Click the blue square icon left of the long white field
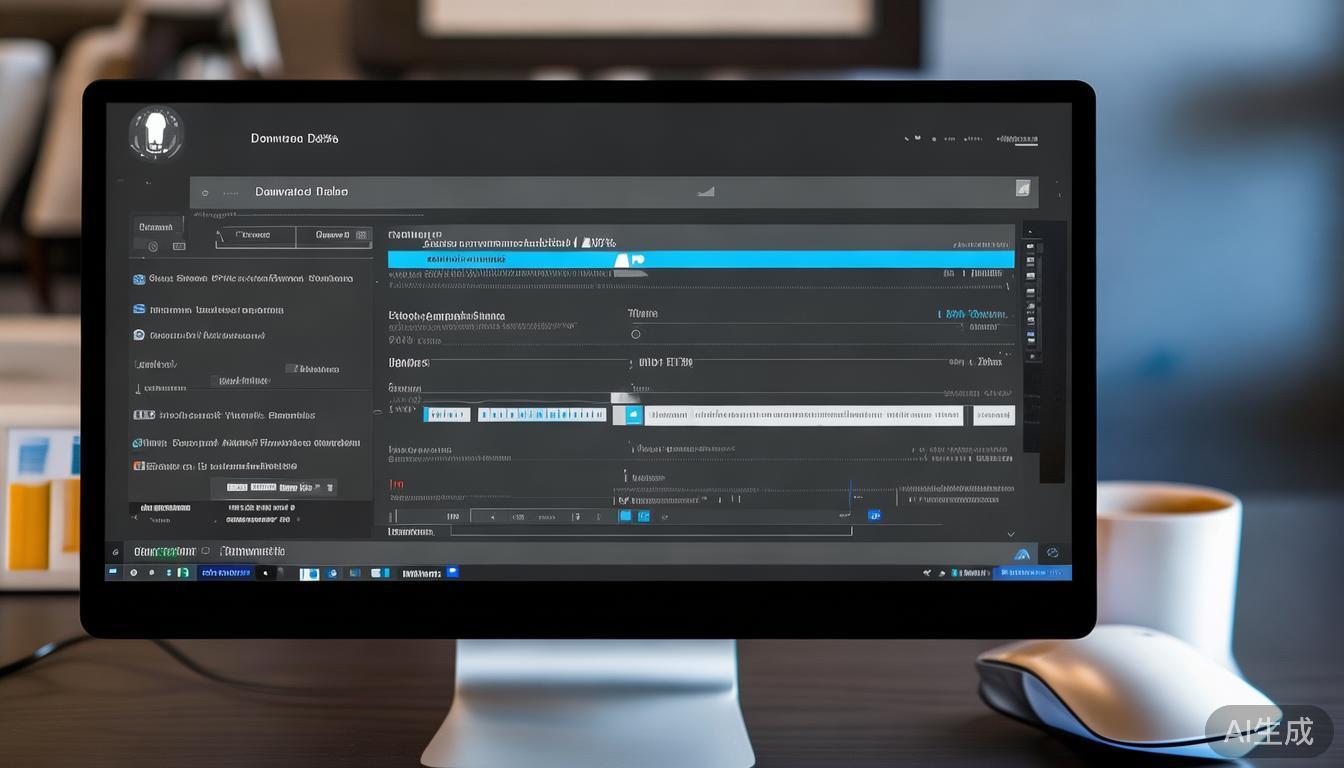 633,415
